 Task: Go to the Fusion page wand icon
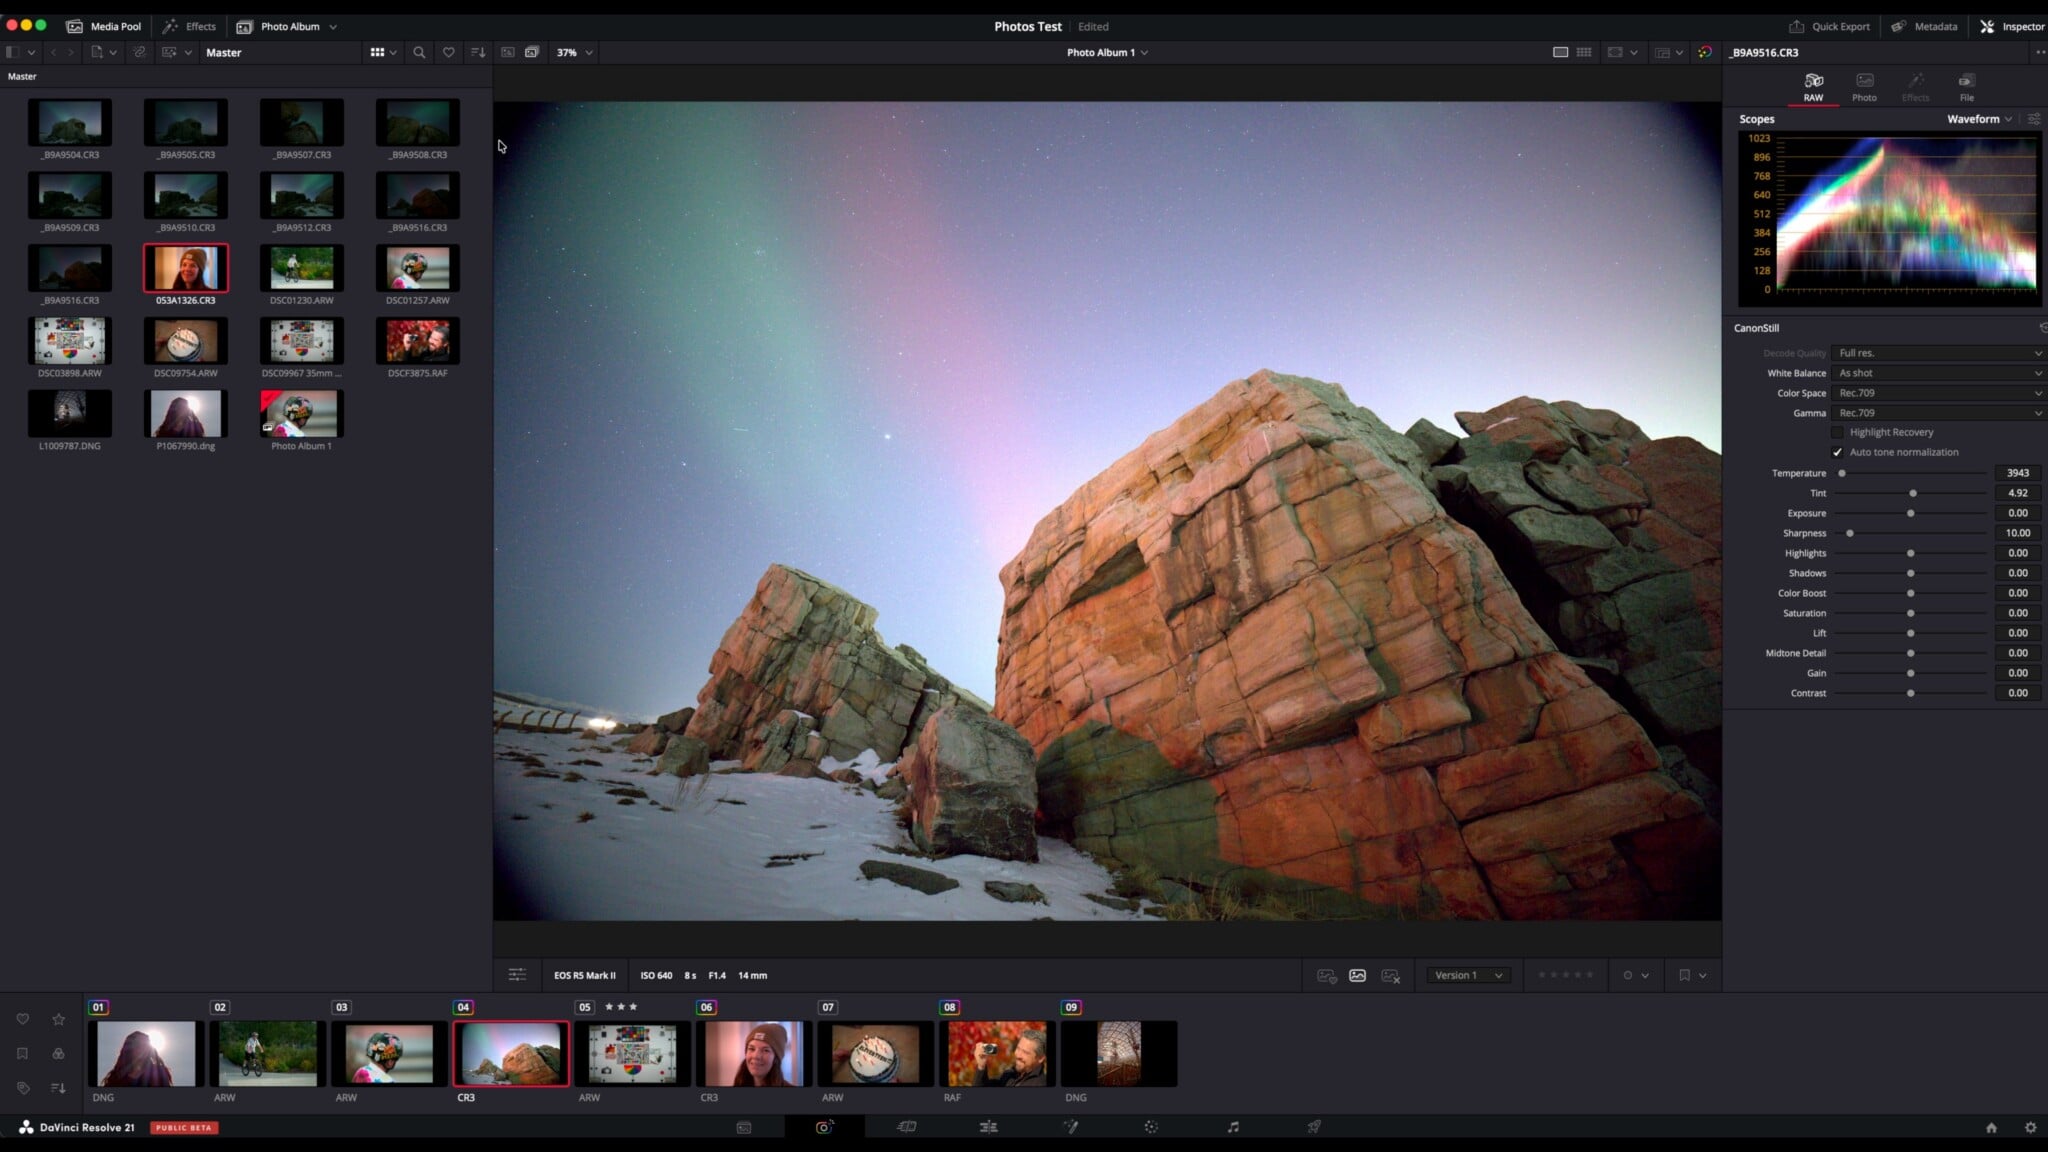tap(1070, 1127)
